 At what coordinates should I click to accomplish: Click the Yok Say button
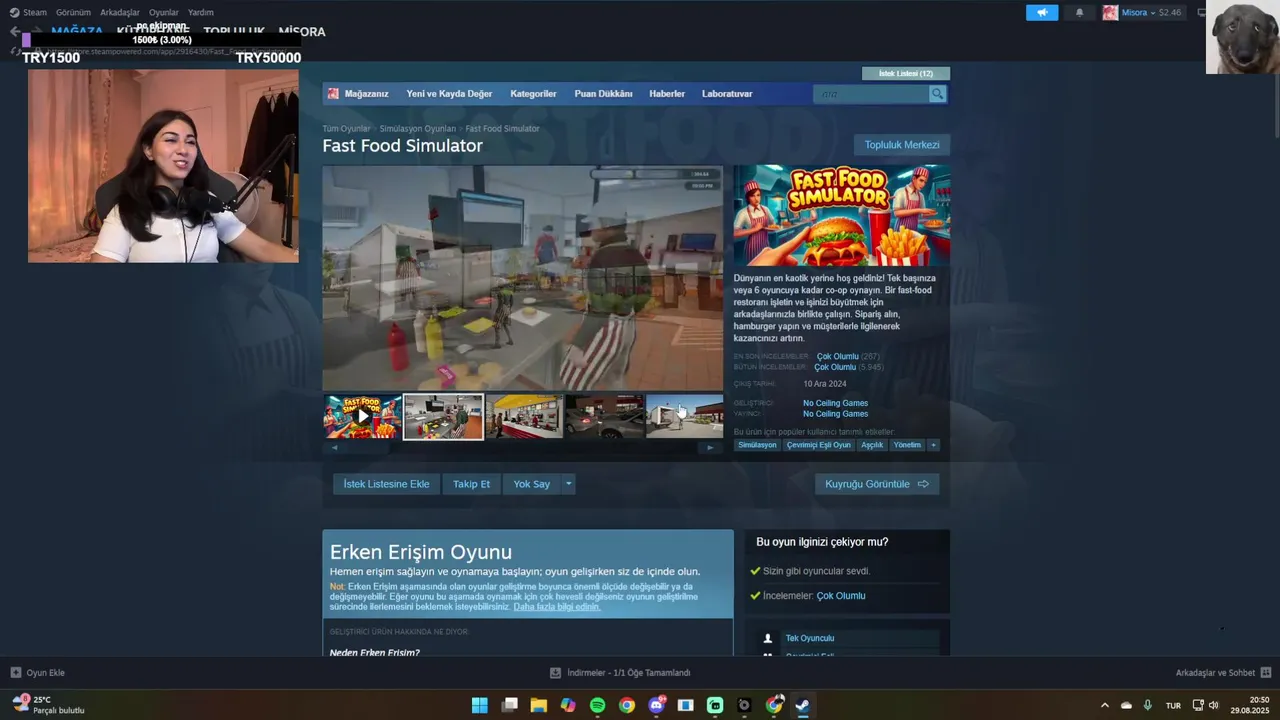[x=532, y=484]
